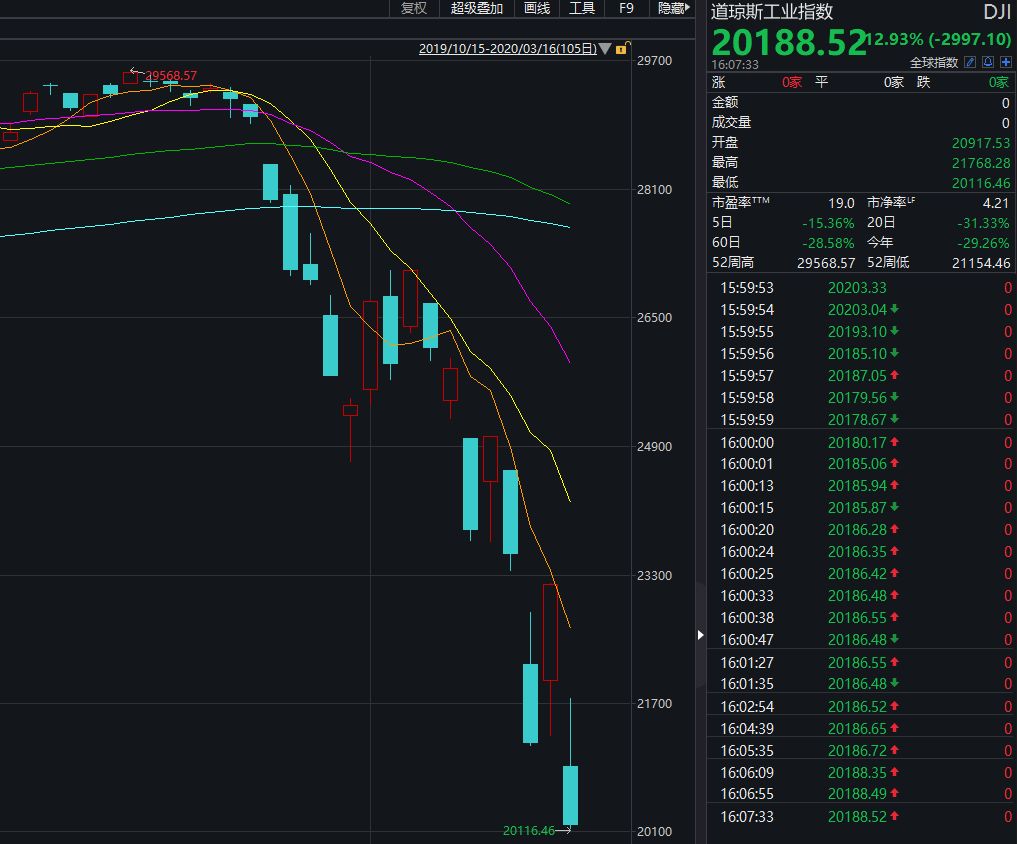The height and width of the screenshot is (844, 1017).
Task: Click the -12.93% (-2997.10) change figure
Action: click(940, 39)
